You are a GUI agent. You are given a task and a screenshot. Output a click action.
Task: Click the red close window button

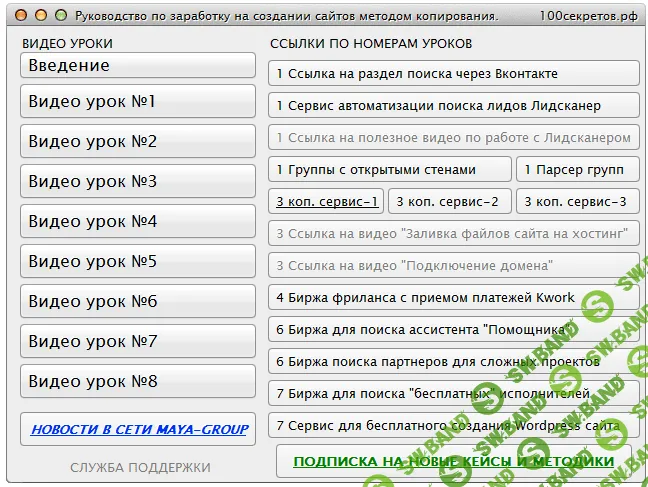pyautogui.click(x=22, y=16)
